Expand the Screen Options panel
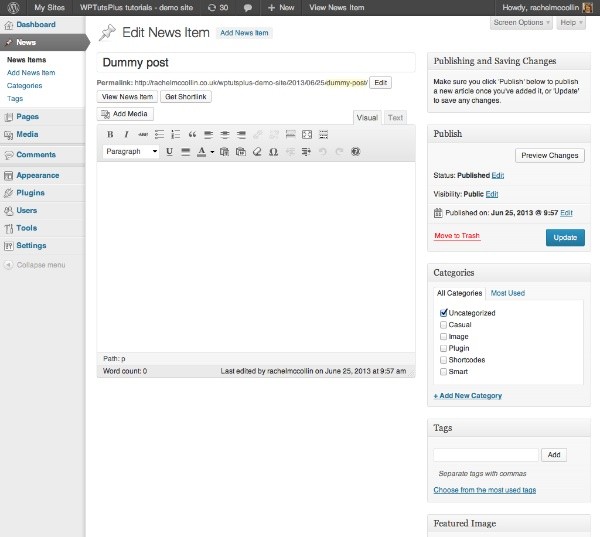 (x=521, y=23)
